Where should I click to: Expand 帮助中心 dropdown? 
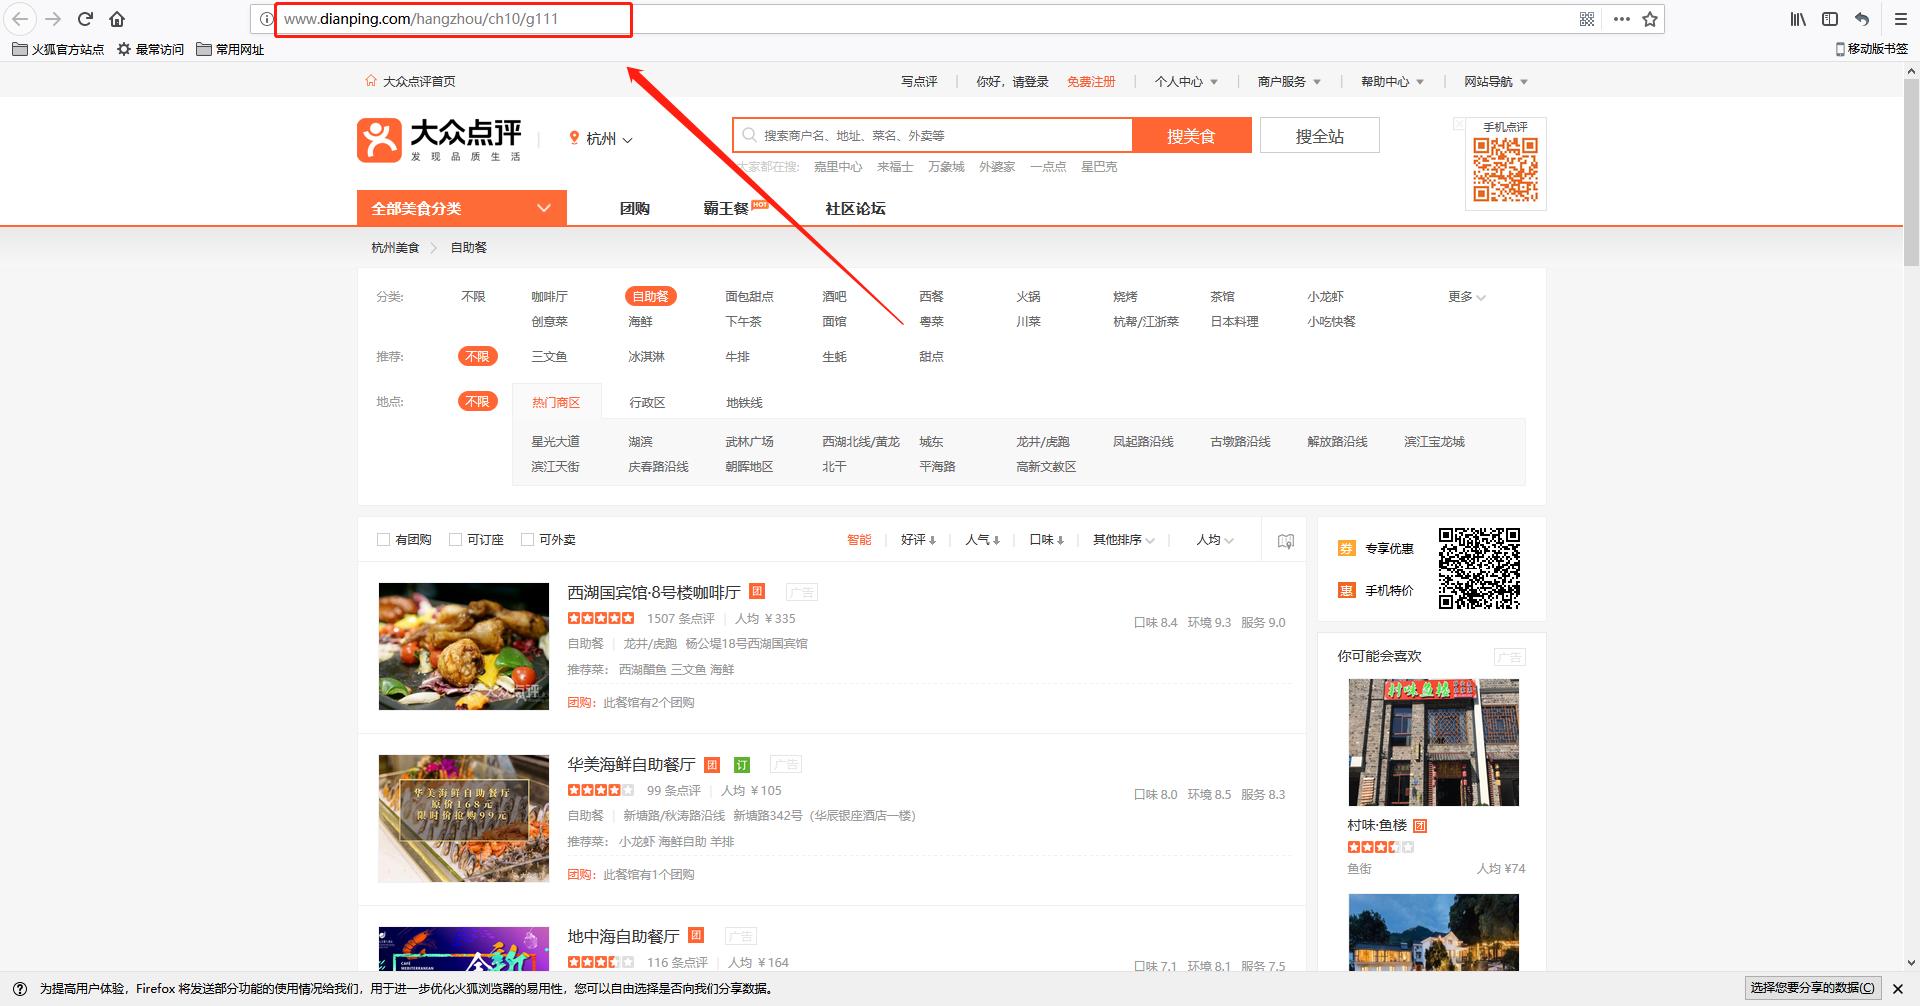(1392, 82)
